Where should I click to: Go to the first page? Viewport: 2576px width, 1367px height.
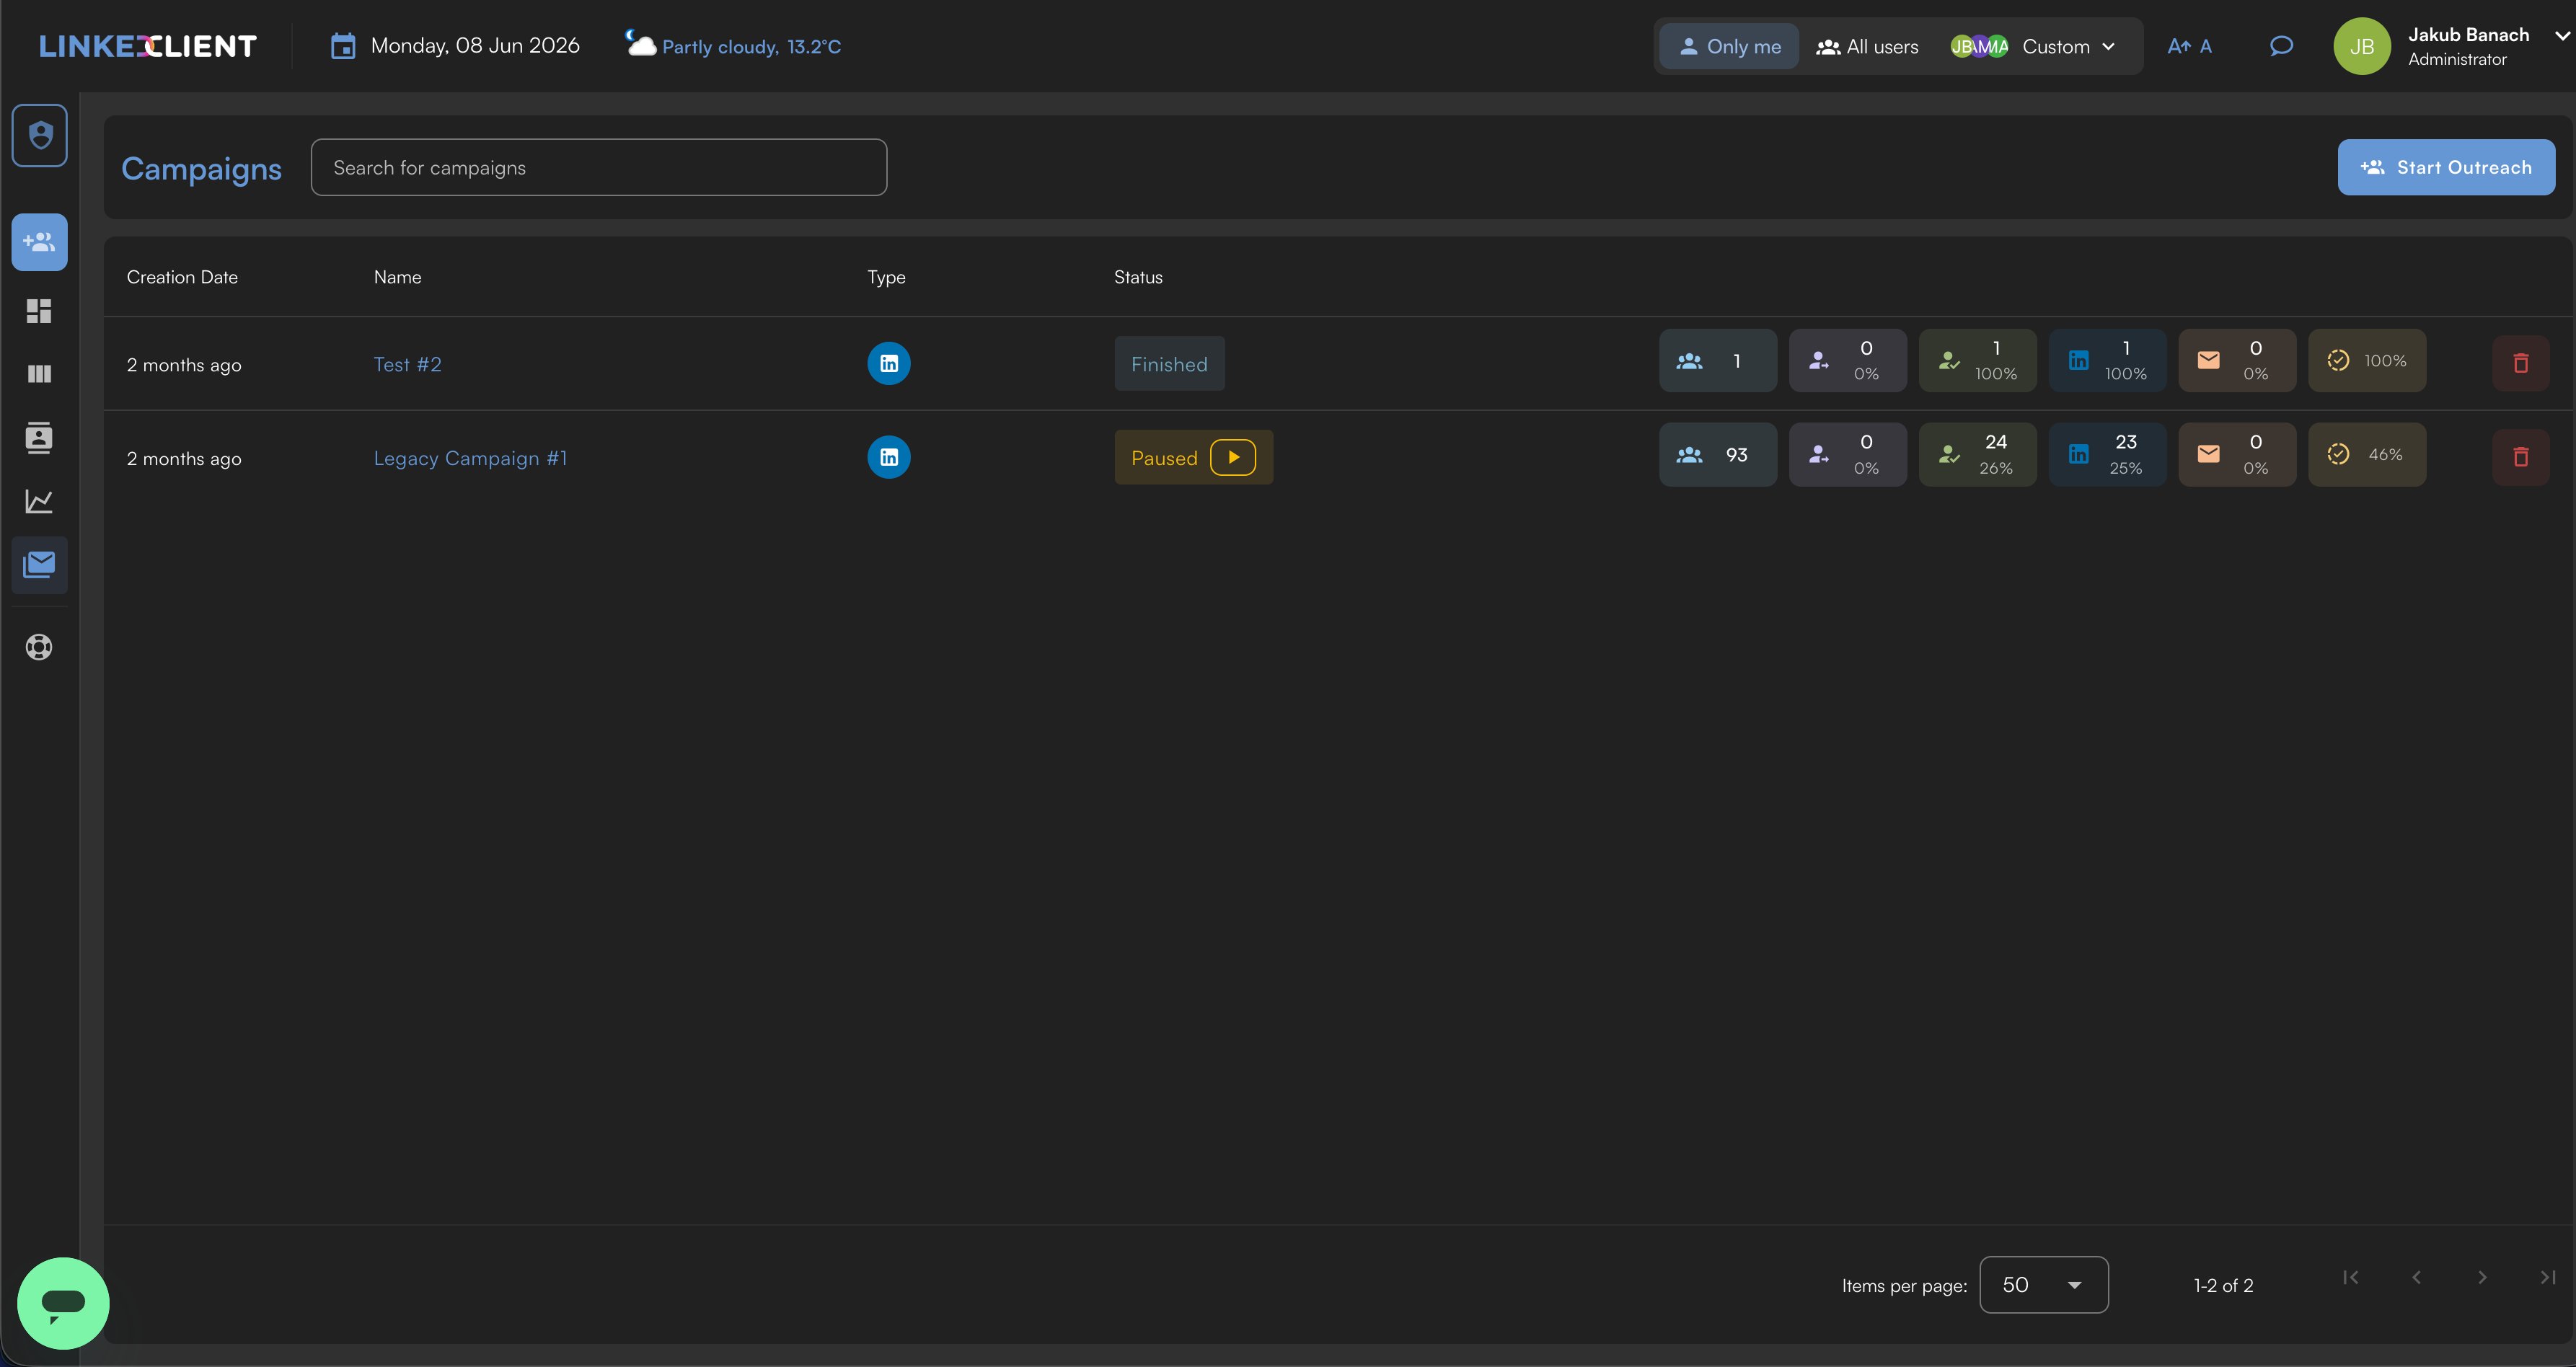coord(2351,1277)
